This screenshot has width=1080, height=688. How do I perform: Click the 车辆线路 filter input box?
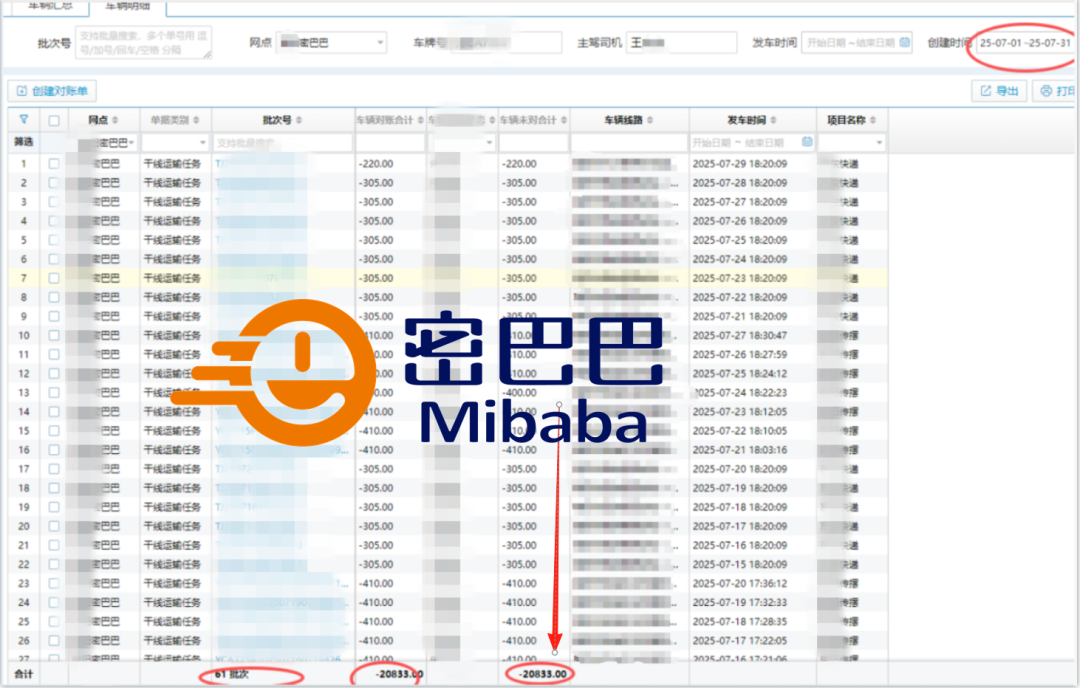(x=629, y=143)
